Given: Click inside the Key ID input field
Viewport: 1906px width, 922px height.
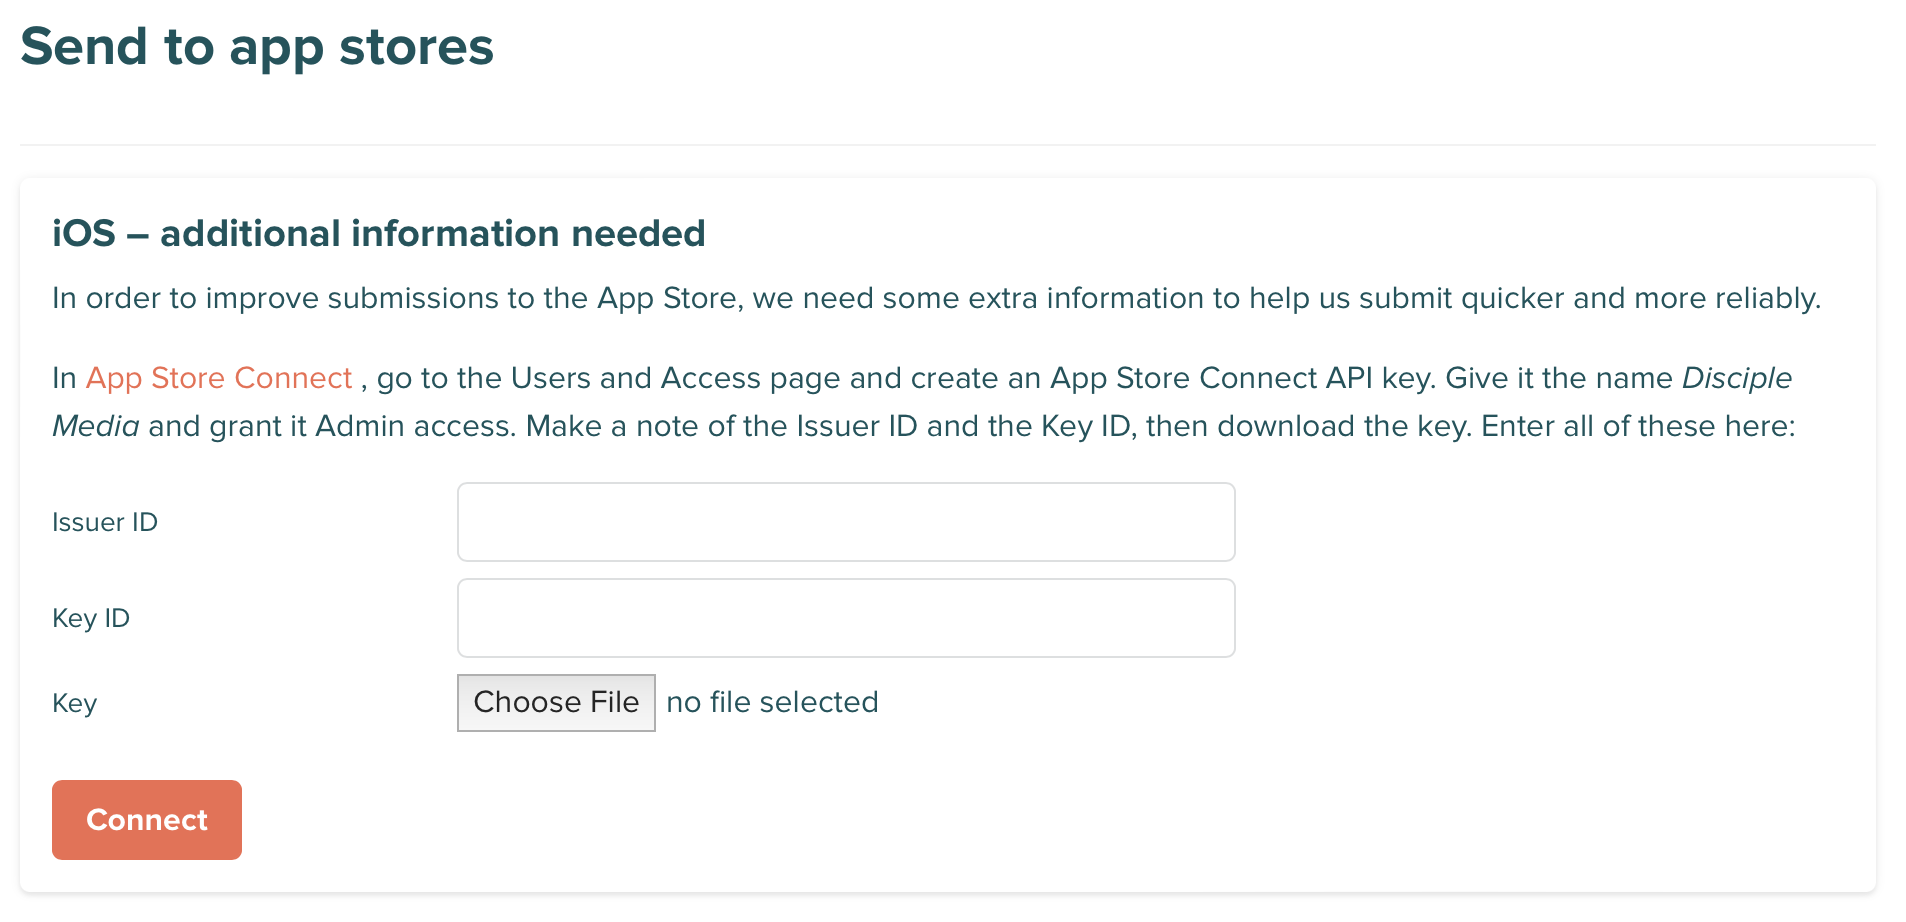Looking at the screenshot, I should [x=845, y=617].
